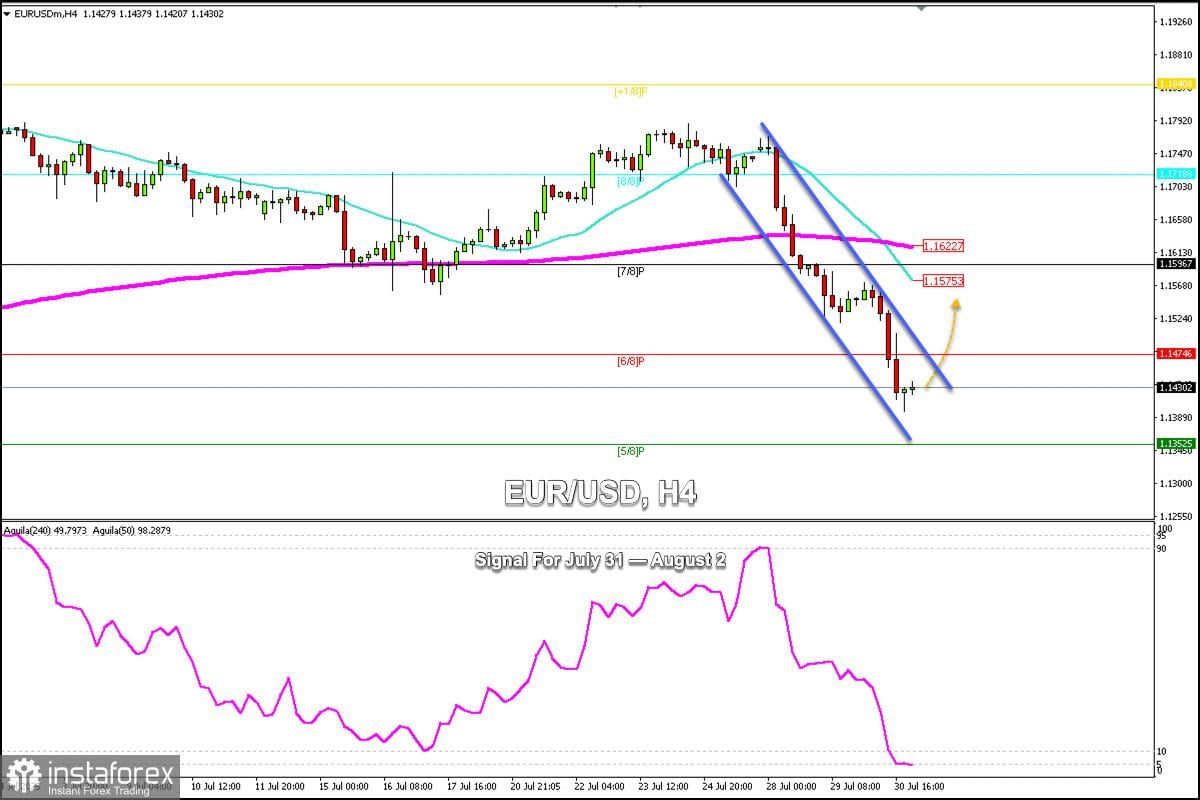
Task: Click the Aguila(50) 98.2879 indicator label
Action: [132, 530]
